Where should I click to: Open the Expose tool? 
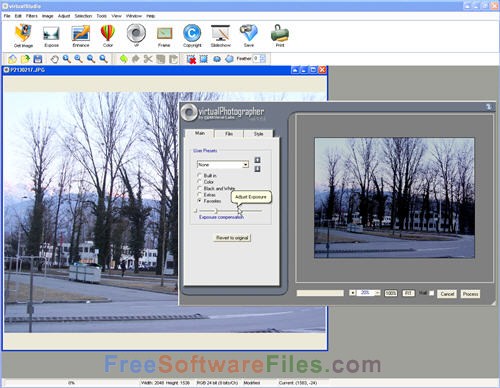pyautogui.click(x=51, y=36)
